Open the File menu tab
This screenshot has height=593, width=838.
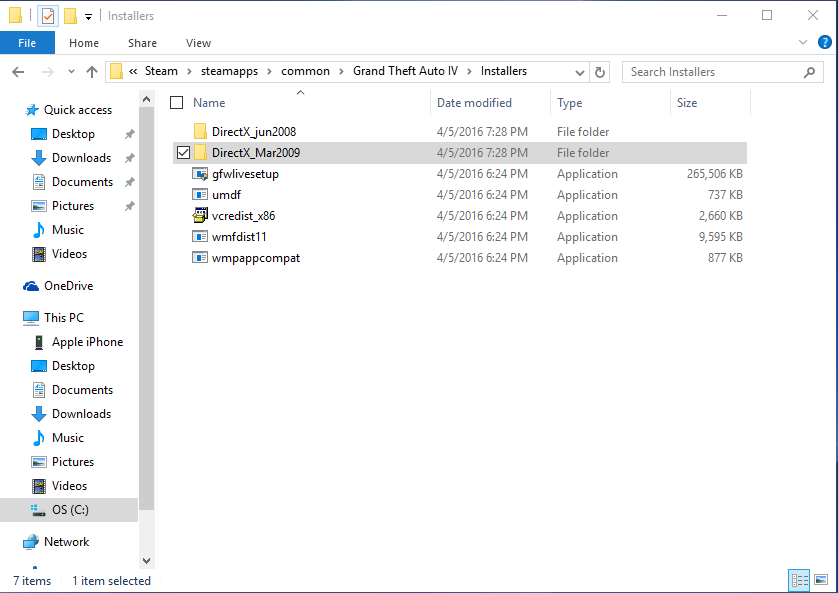click(x=27, y=43)
